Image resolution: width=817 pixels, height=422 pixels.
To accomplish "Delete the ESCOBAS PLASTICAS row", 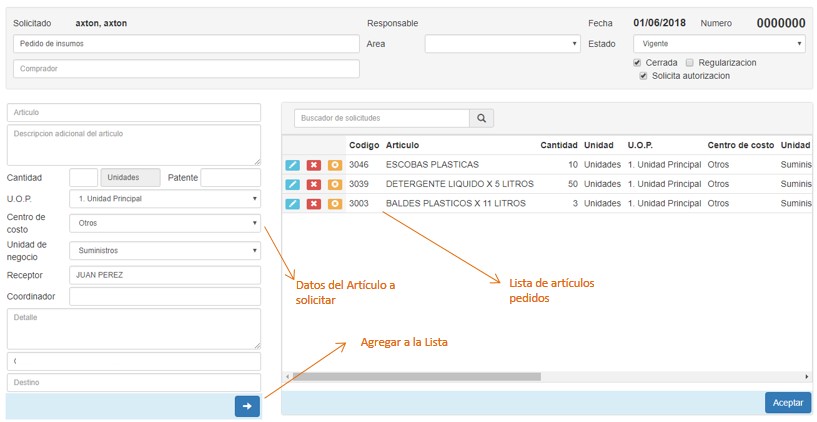I will point(313,165).
